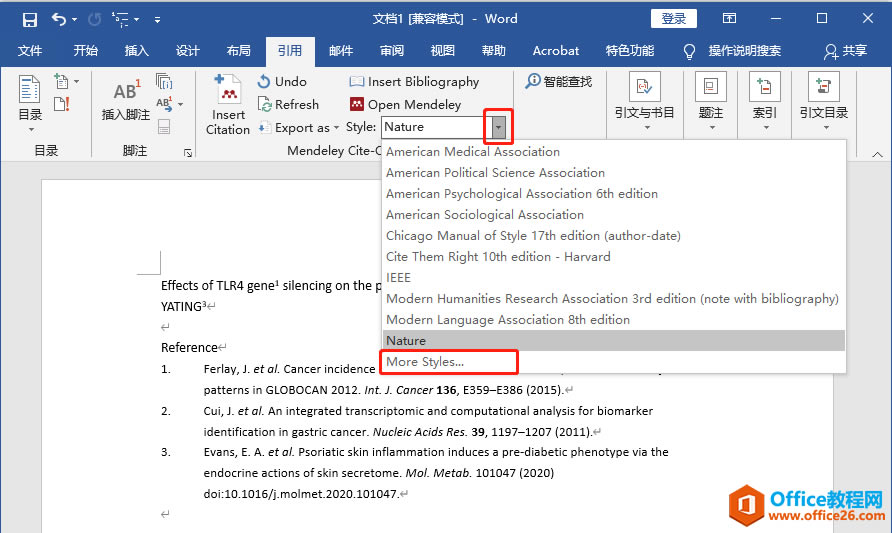Screen dimensions: 892x533
Task: Click the show notes icon
Action: point(164,126)
